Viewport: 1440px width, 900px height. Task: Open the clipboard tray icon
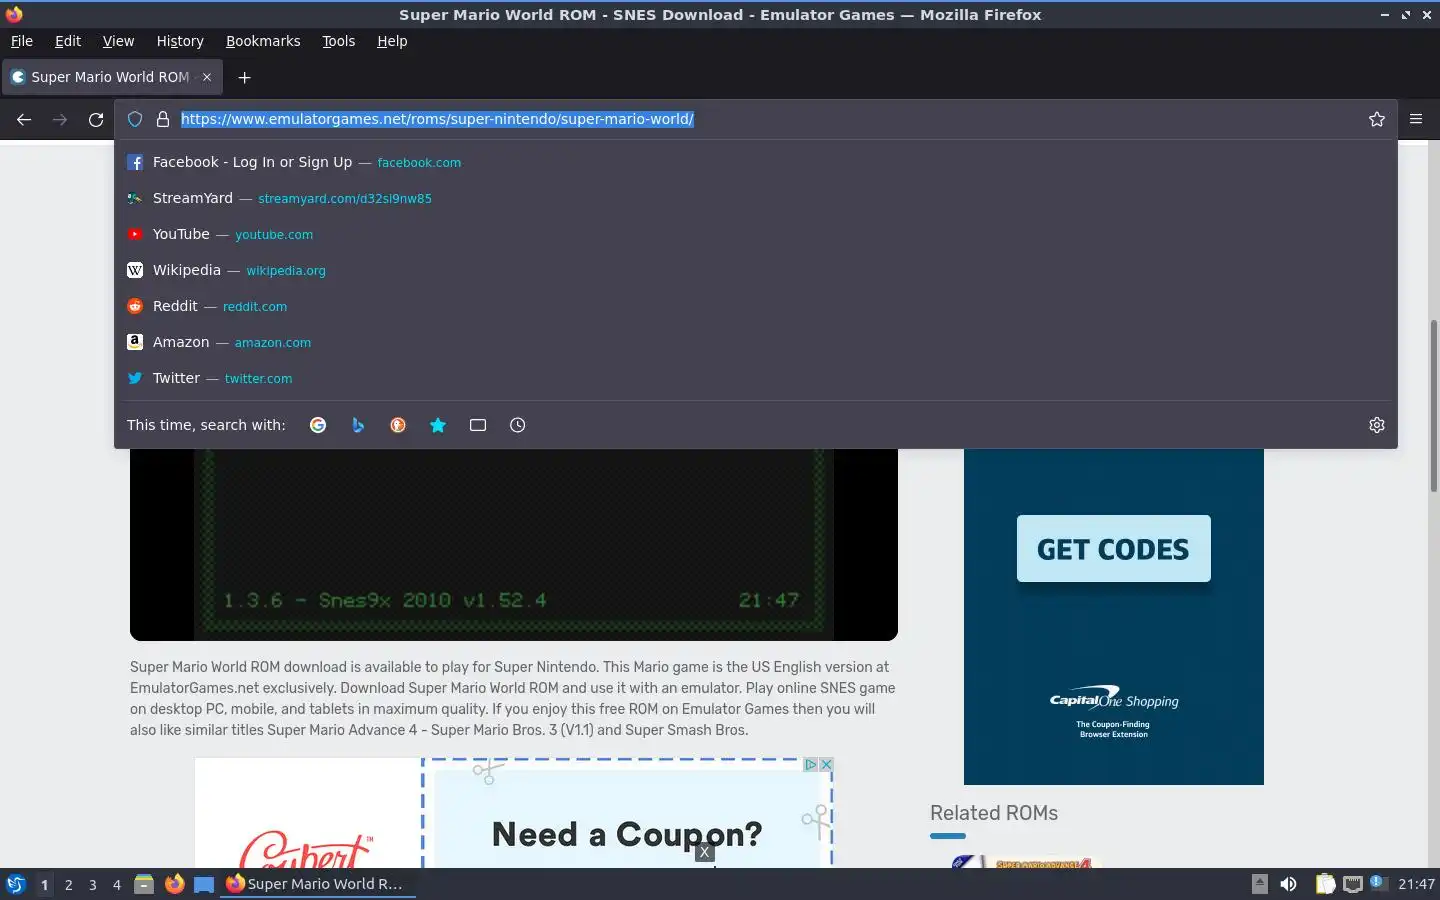coord(1325,884)
